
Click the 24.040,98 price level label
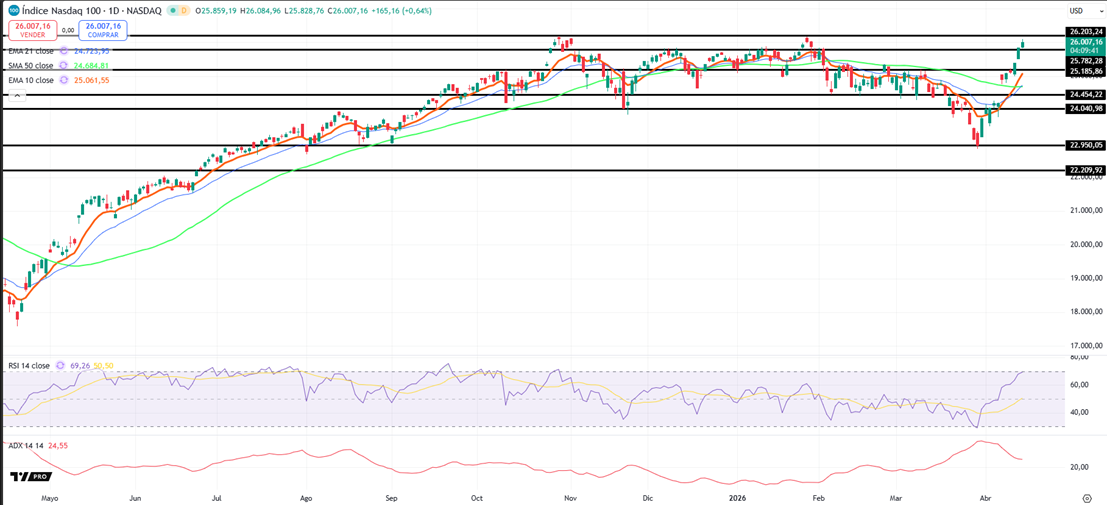(x=1086, y=108)
